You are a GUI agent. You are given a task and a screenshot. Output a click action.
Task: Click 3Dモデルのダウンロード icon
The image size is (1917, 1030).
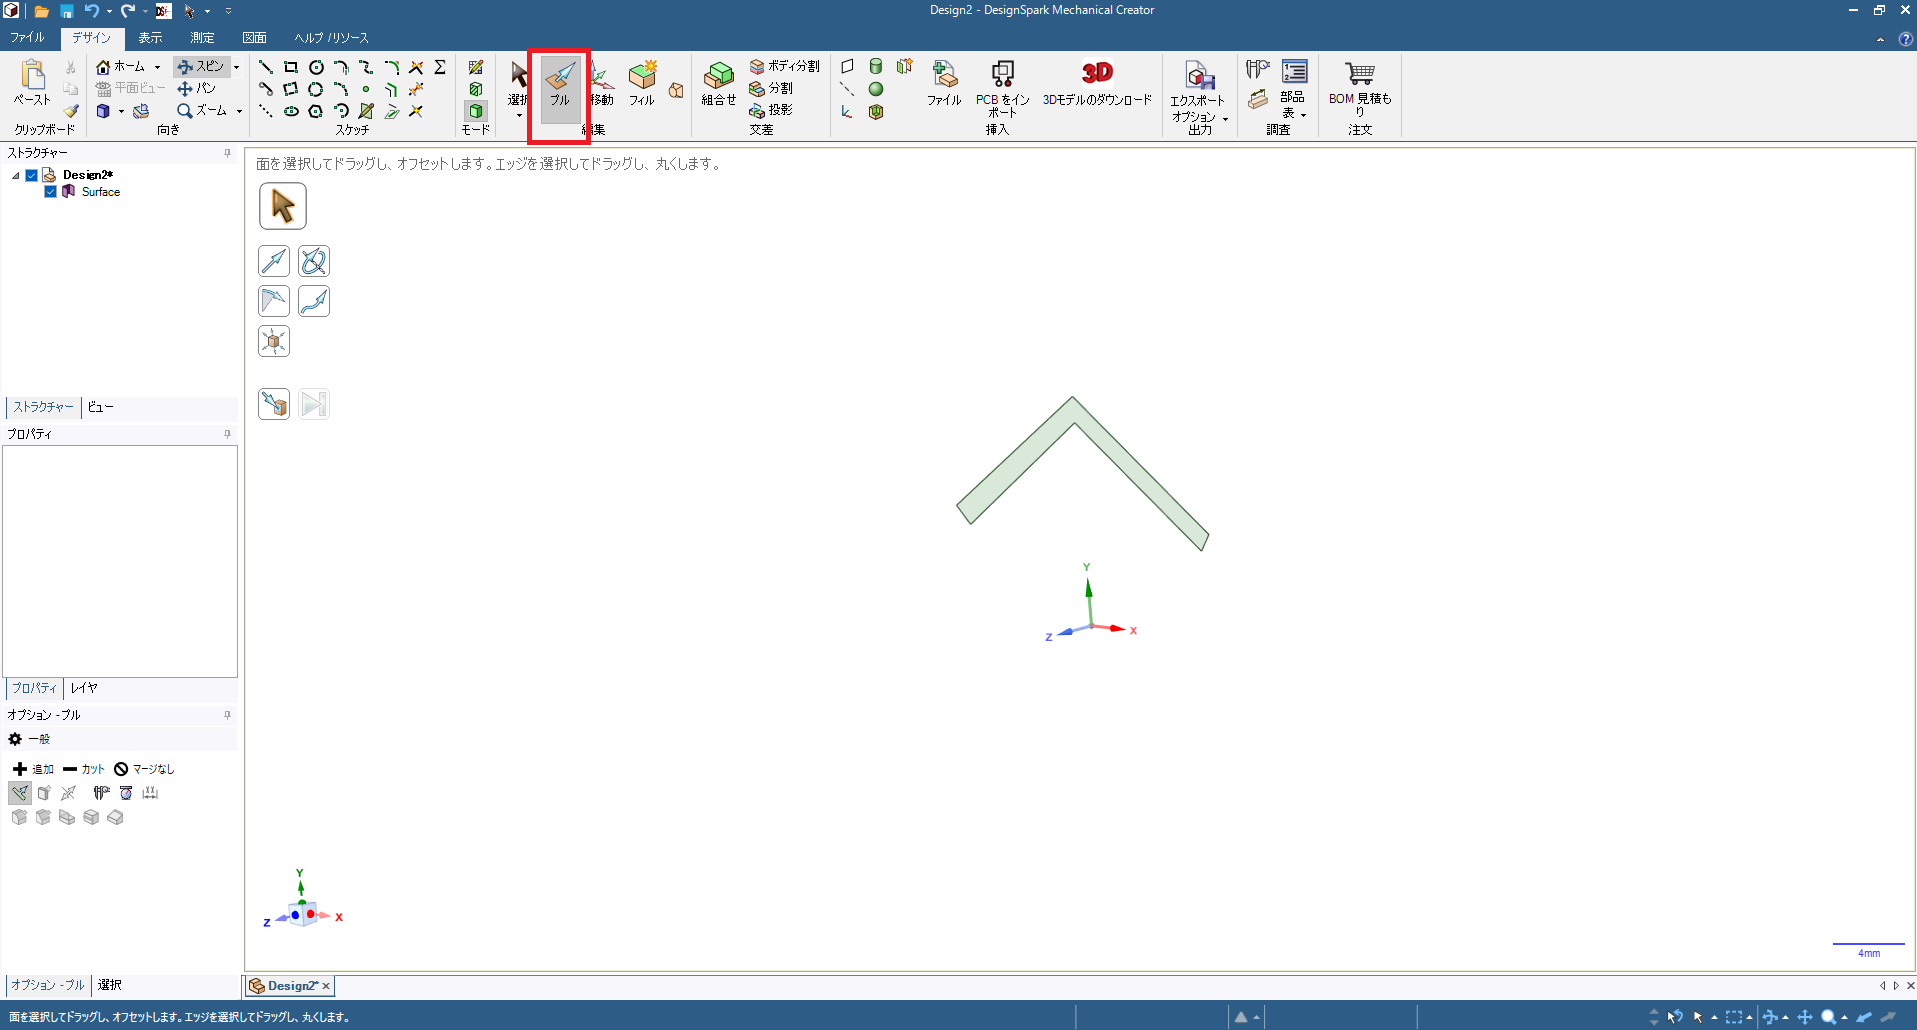click(x=1097, y=74)
